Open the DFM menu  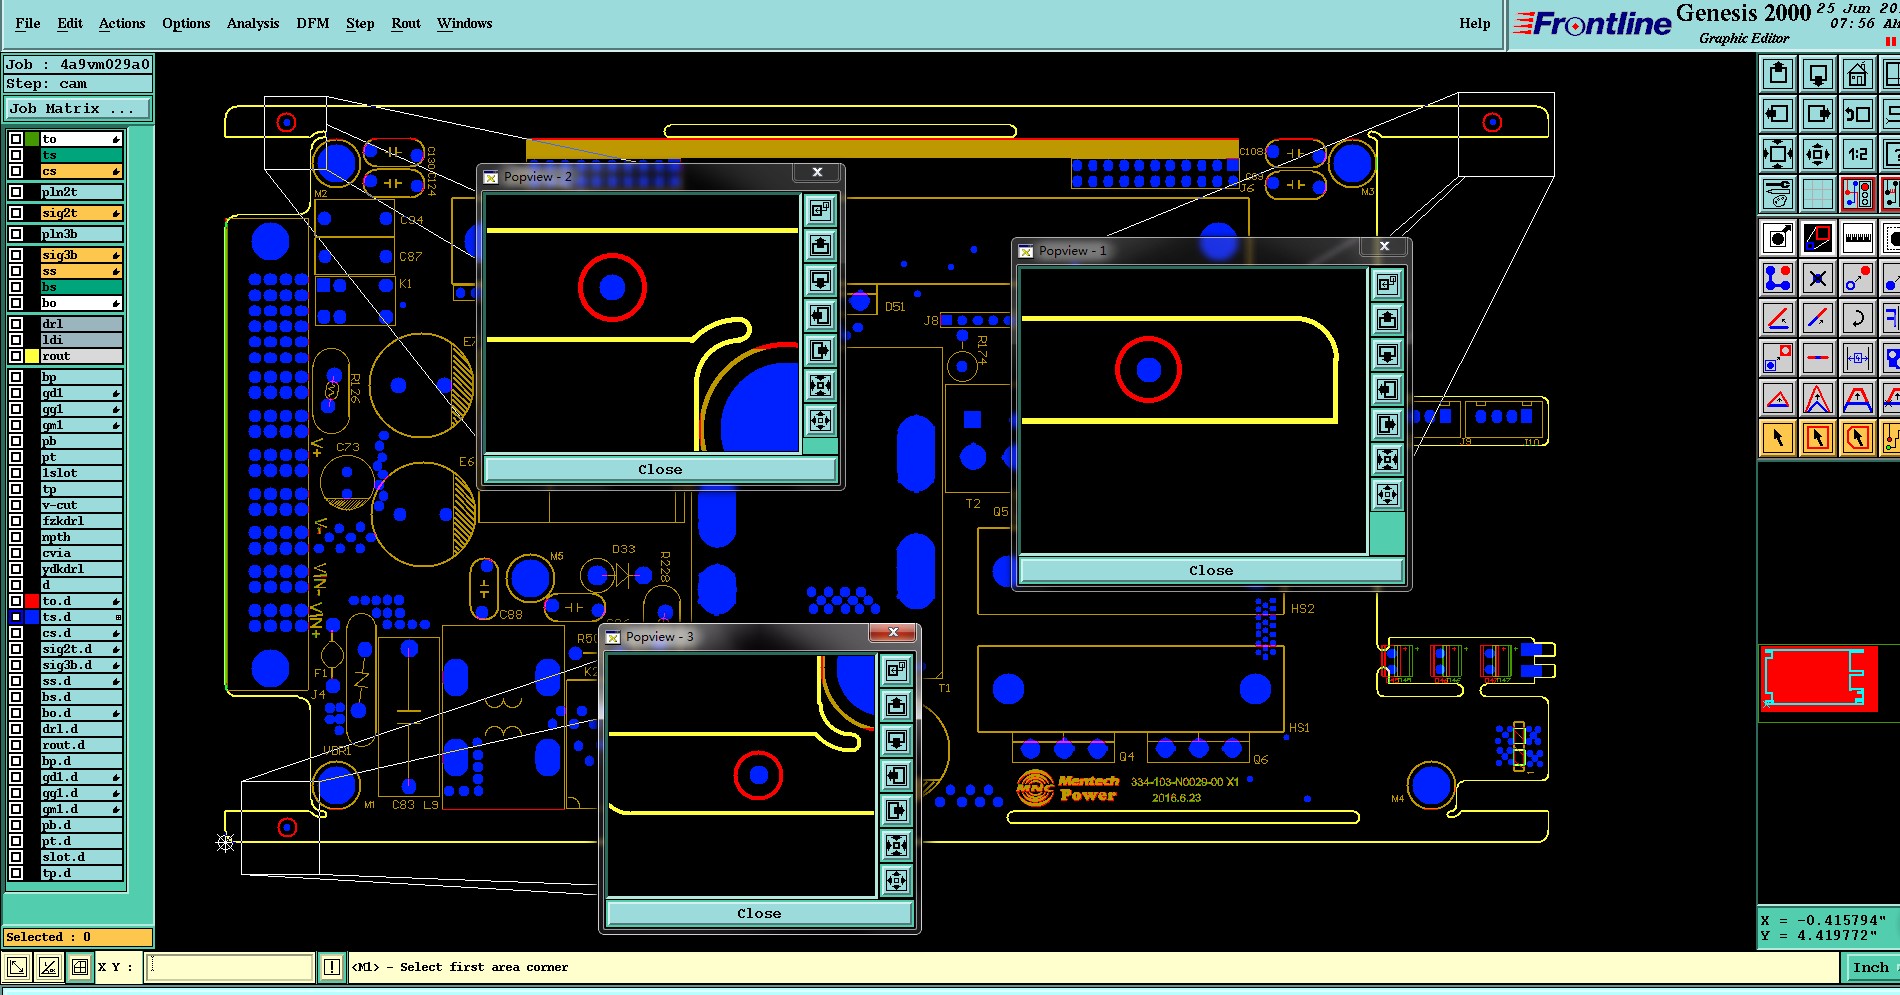313,23
